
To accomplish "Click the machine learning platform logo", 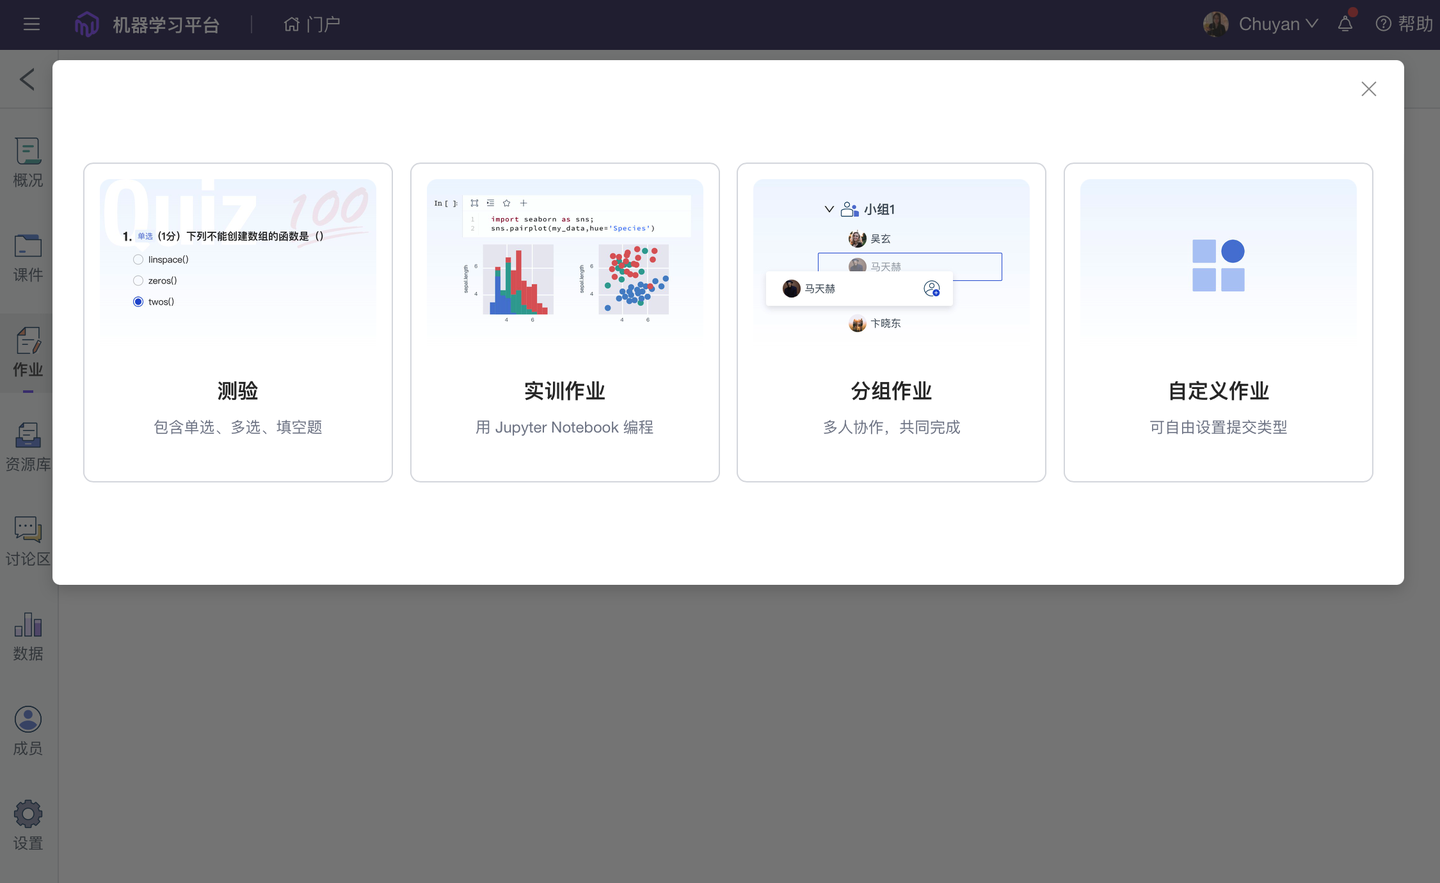I will click(87, 24).
